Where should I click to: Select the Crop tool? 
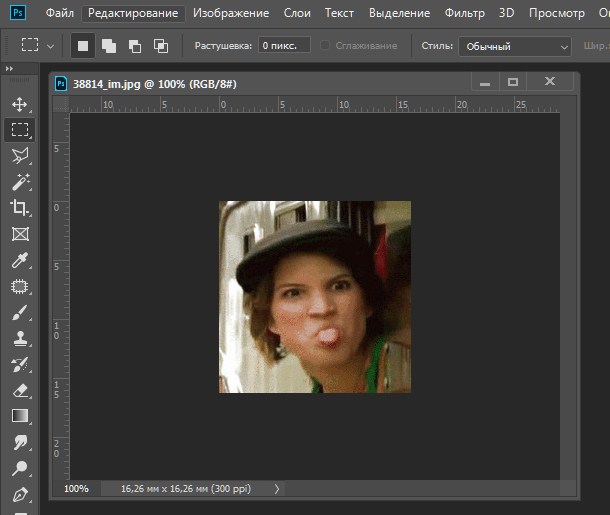coord(19,208)
